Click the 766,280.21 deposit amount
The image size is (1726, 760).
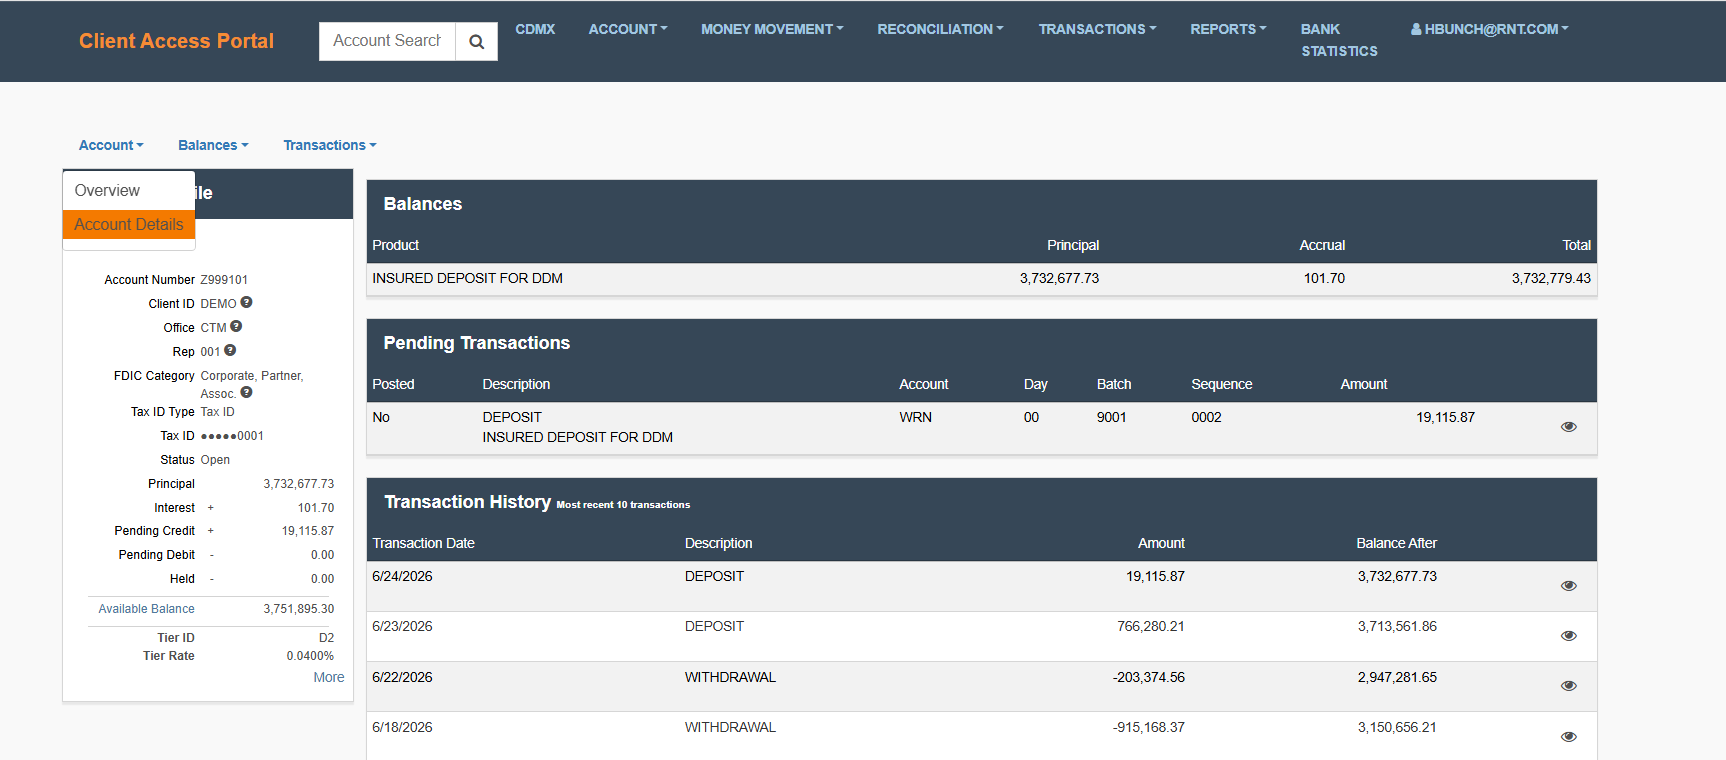(x=1150, y=626)
